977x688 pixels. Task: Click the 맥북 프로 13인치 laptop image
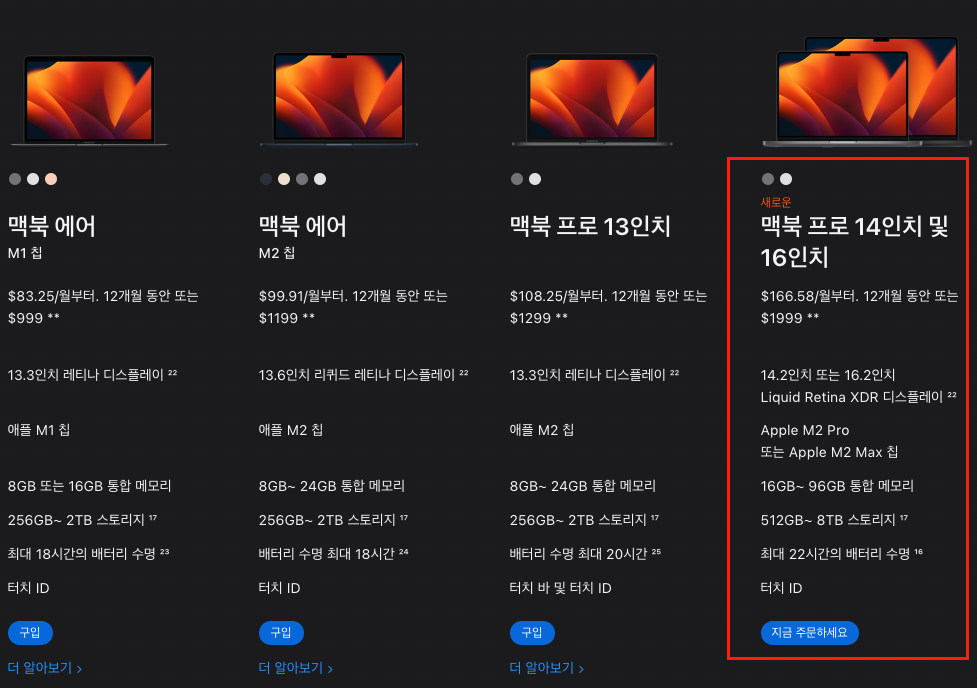591,99
